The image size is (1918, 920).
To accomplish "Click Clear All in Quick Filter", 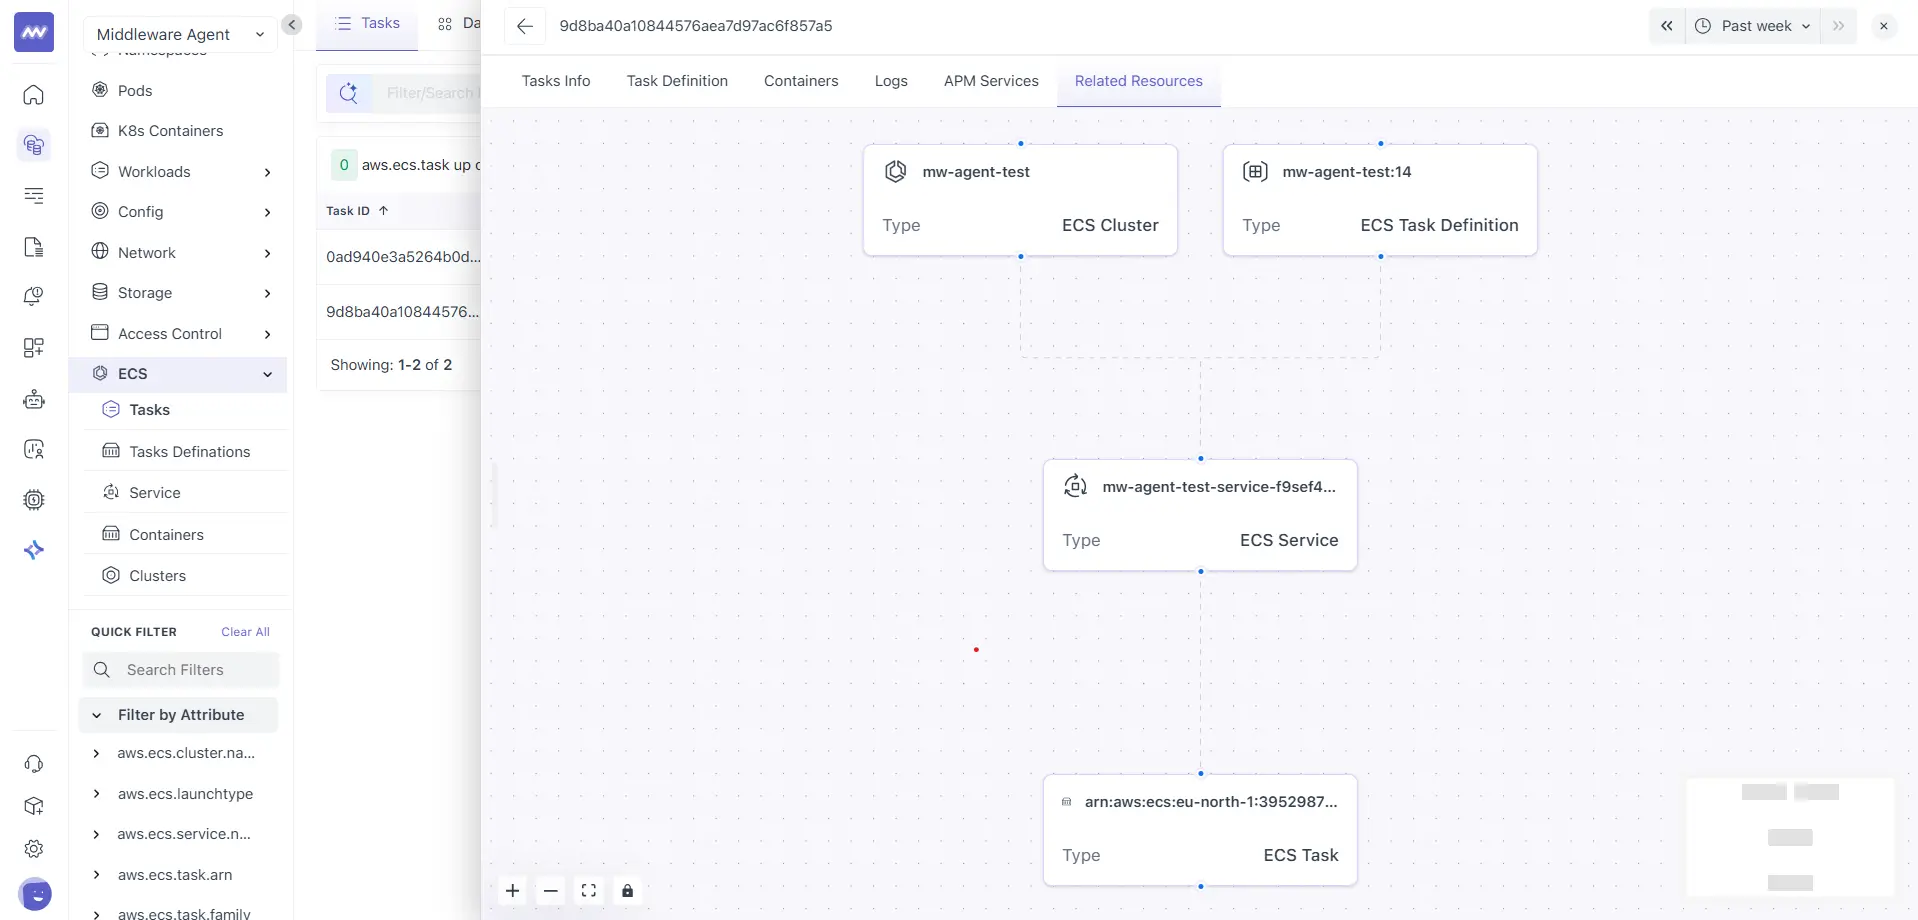I will coord(245,631).
